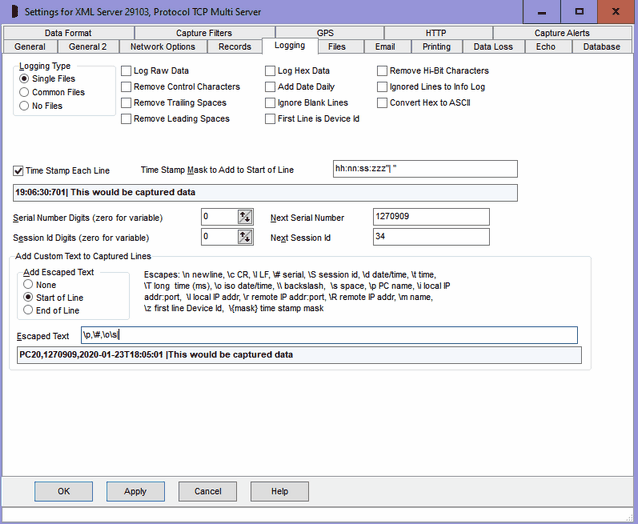Open the Echo tab

click(x=546, y=47)
